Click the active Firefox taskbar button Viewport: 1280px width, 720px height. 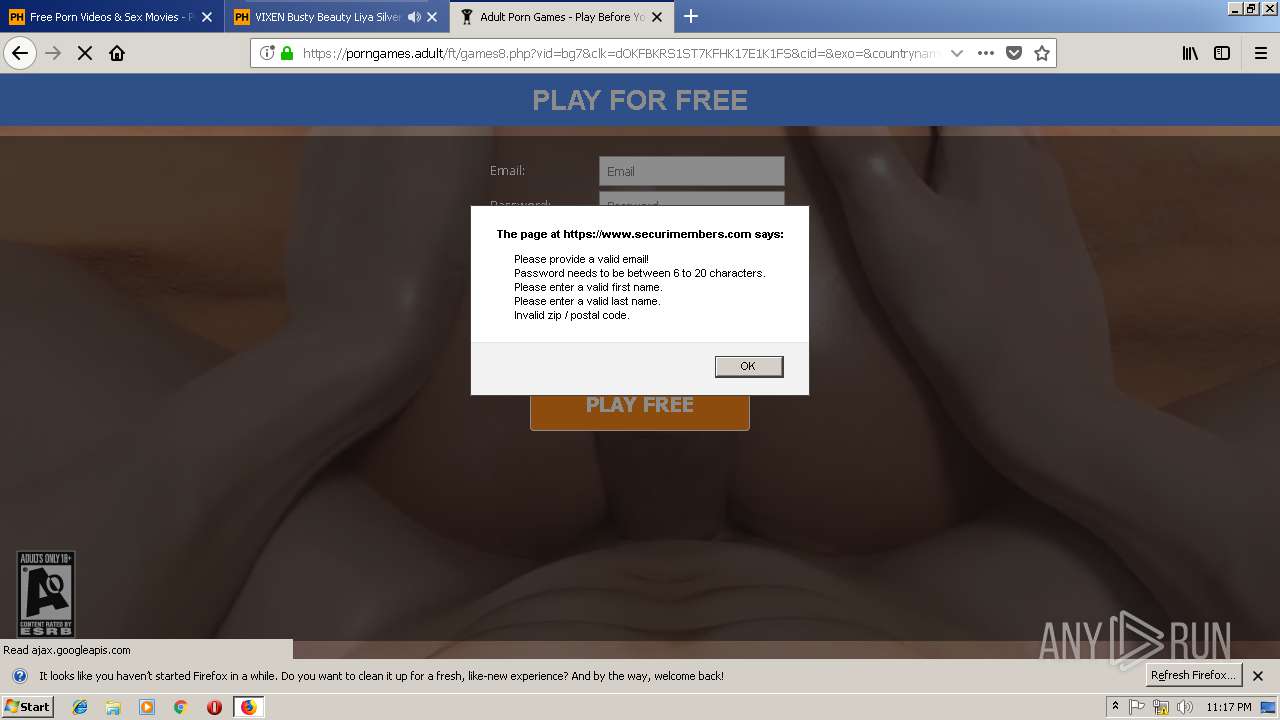[x=248, y=707]
